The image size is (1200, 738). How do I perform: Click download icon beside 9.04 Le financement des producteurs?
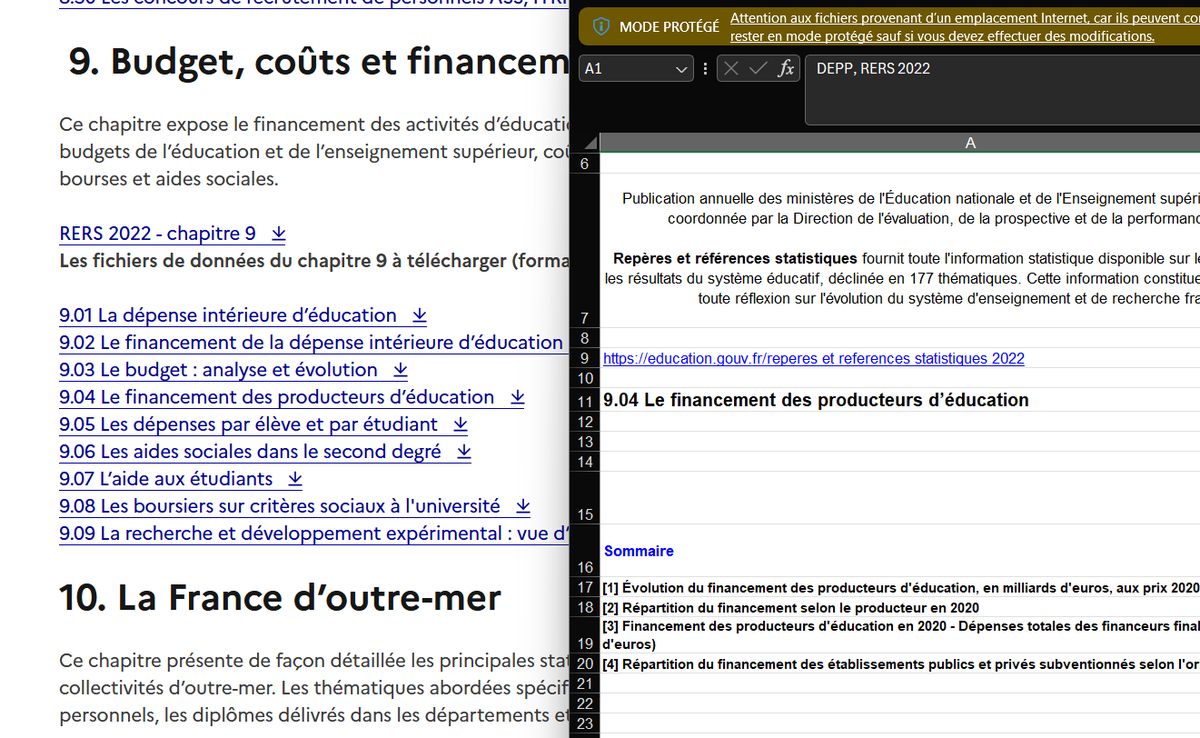click(x=518, y=397)
